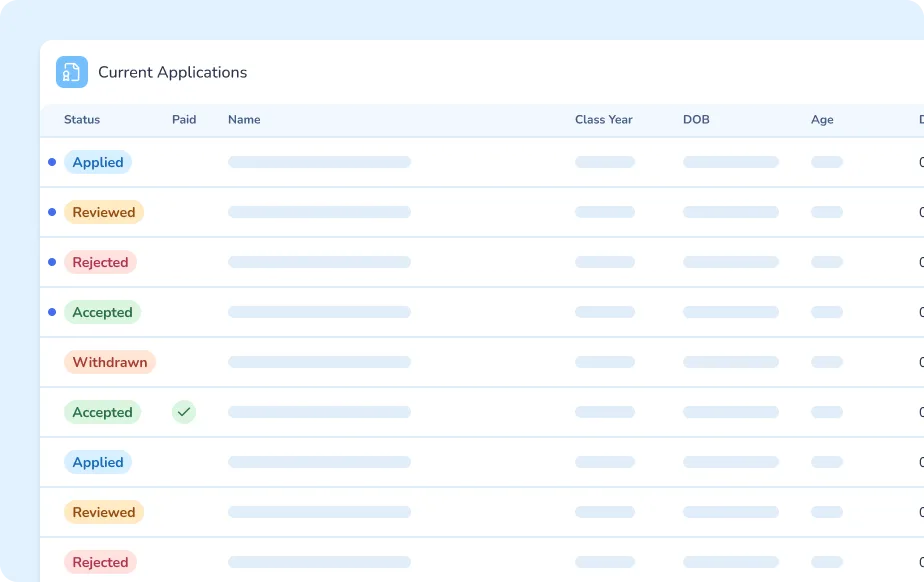The image size is (924, 582).
Task: Sort by the Paid column header
Action: tap(184, 120)
